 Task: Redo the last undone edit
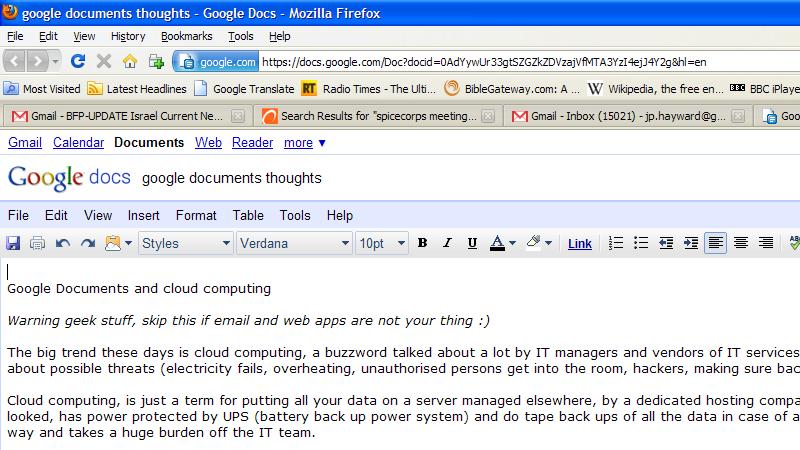(x=88, y=243)
